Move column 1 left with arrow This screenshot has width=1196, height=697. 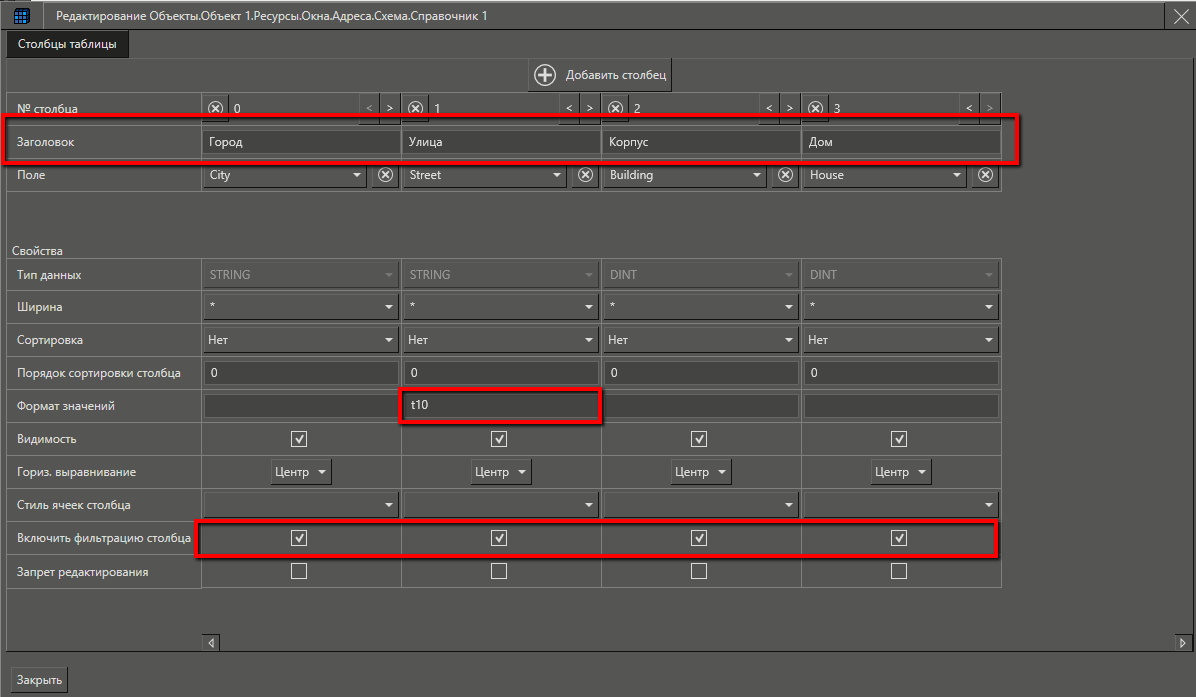(x=569, y=108)
